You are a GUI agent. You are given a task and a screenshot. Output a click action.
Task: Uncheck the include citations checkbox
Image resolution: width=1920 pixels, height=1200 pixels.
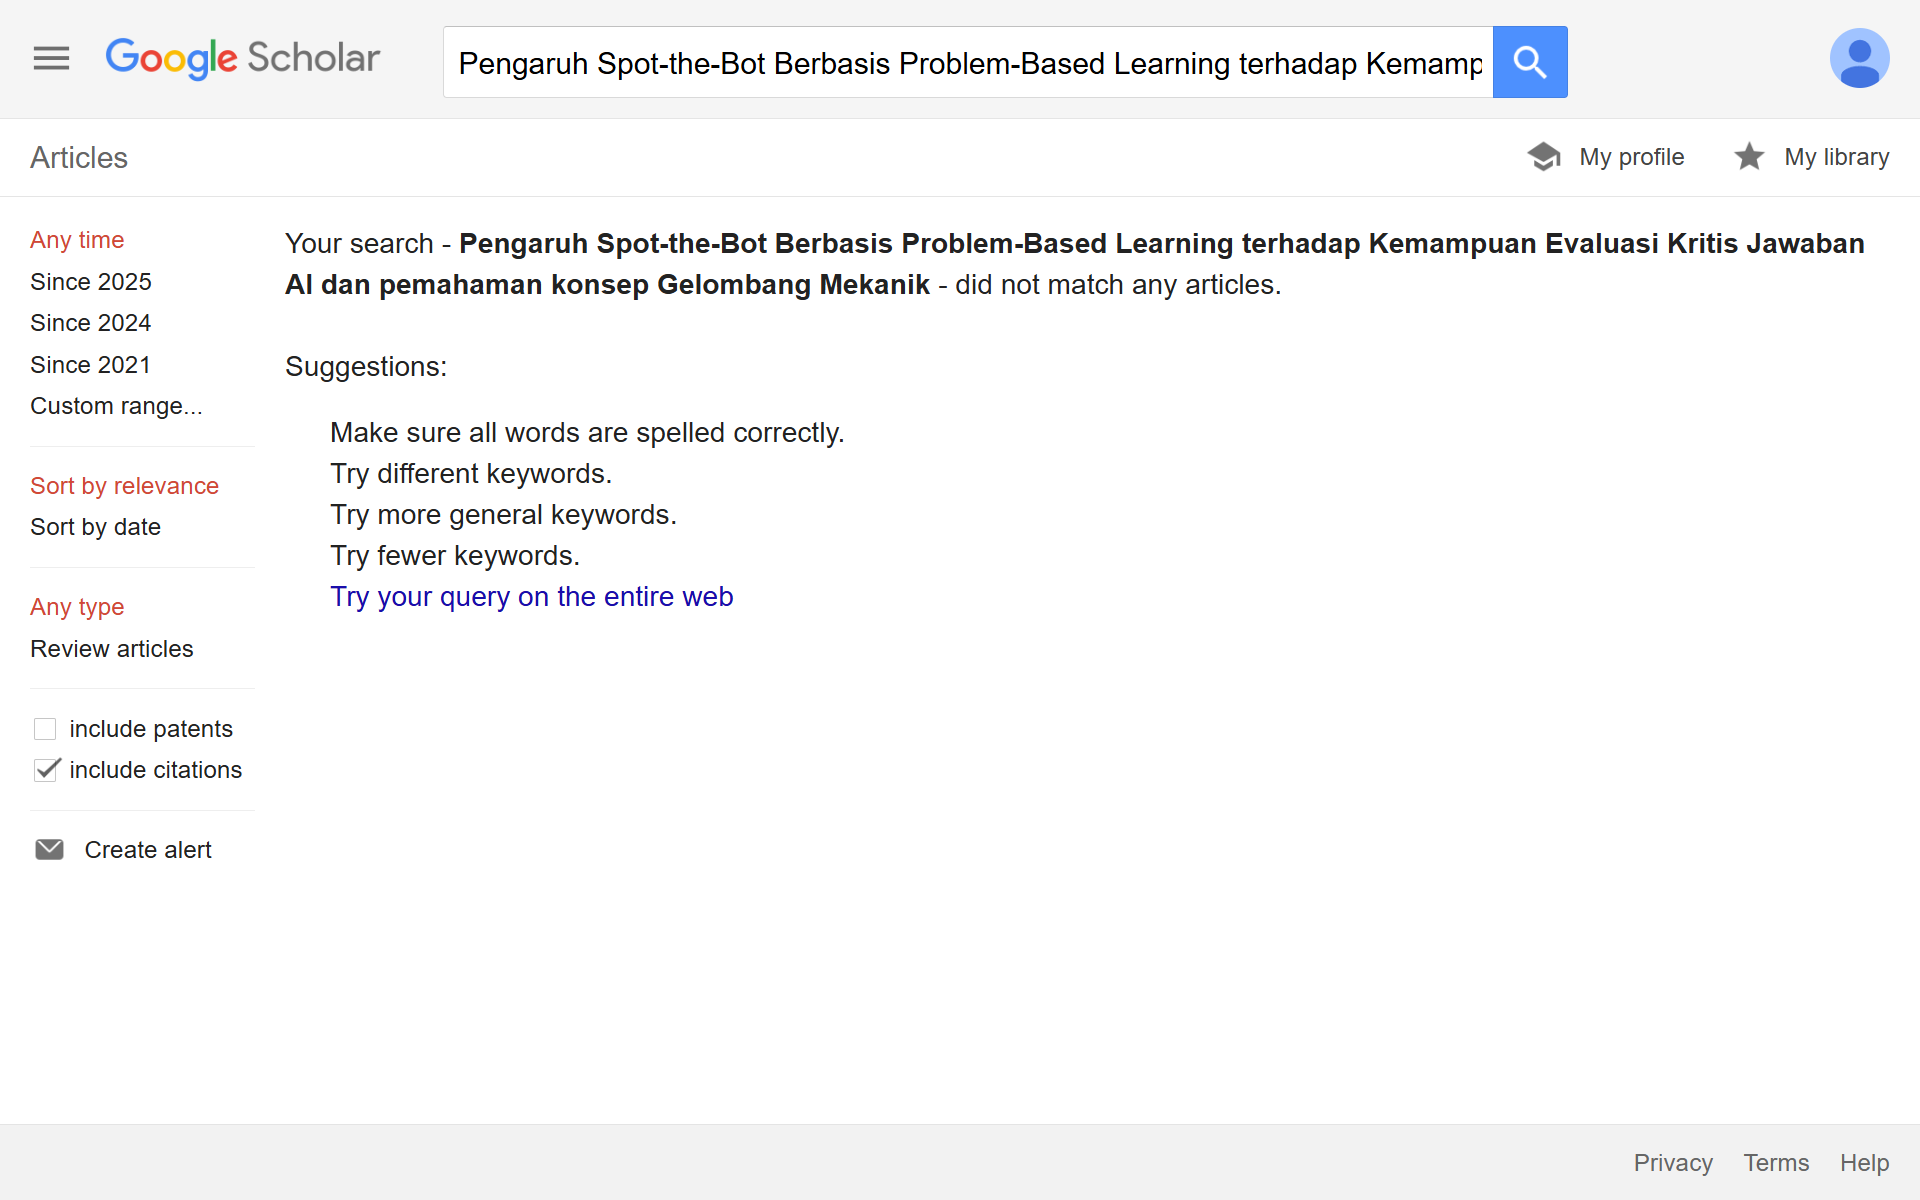pyautogui.click(x=46, y=770)
